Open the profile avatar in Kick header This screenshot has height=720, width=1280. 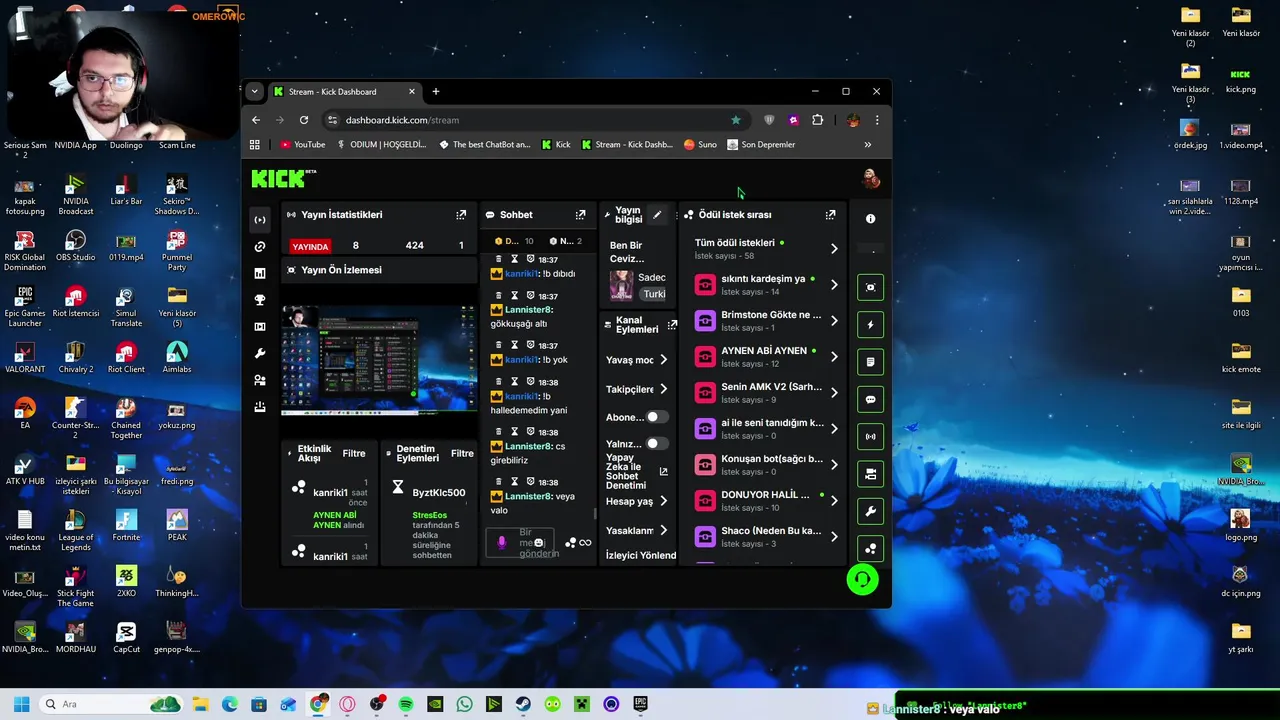(871, 179)
